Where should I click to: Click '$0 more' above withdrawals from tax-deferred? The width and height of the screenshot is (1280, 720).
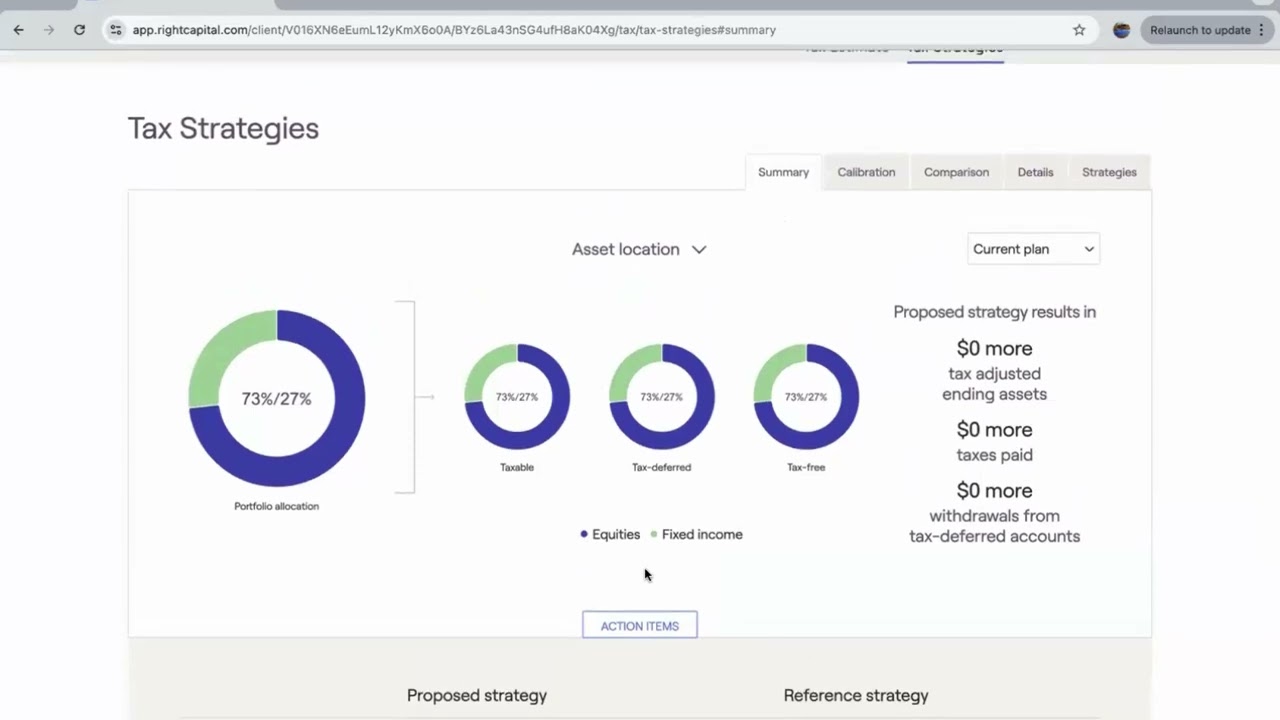point(994,490)
